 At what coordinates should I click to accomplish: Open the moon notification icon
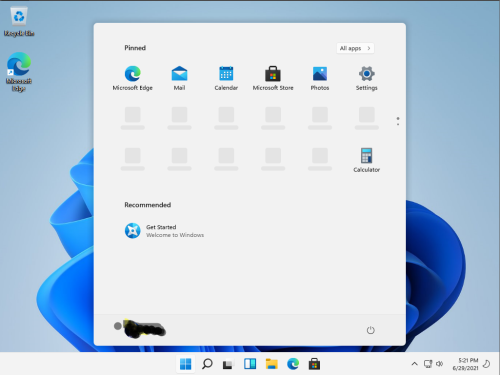487,364
